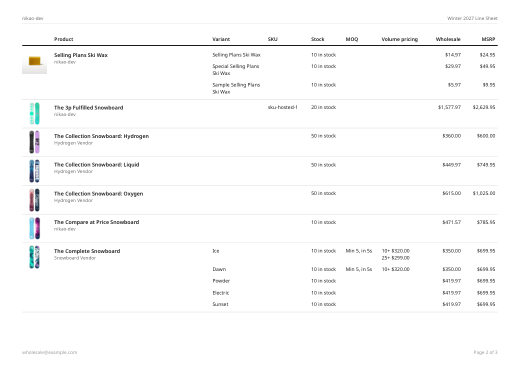Screen dimensions: 520x368
Task: Click the "$615.00" wholesale price
Action: pos(452,193)
